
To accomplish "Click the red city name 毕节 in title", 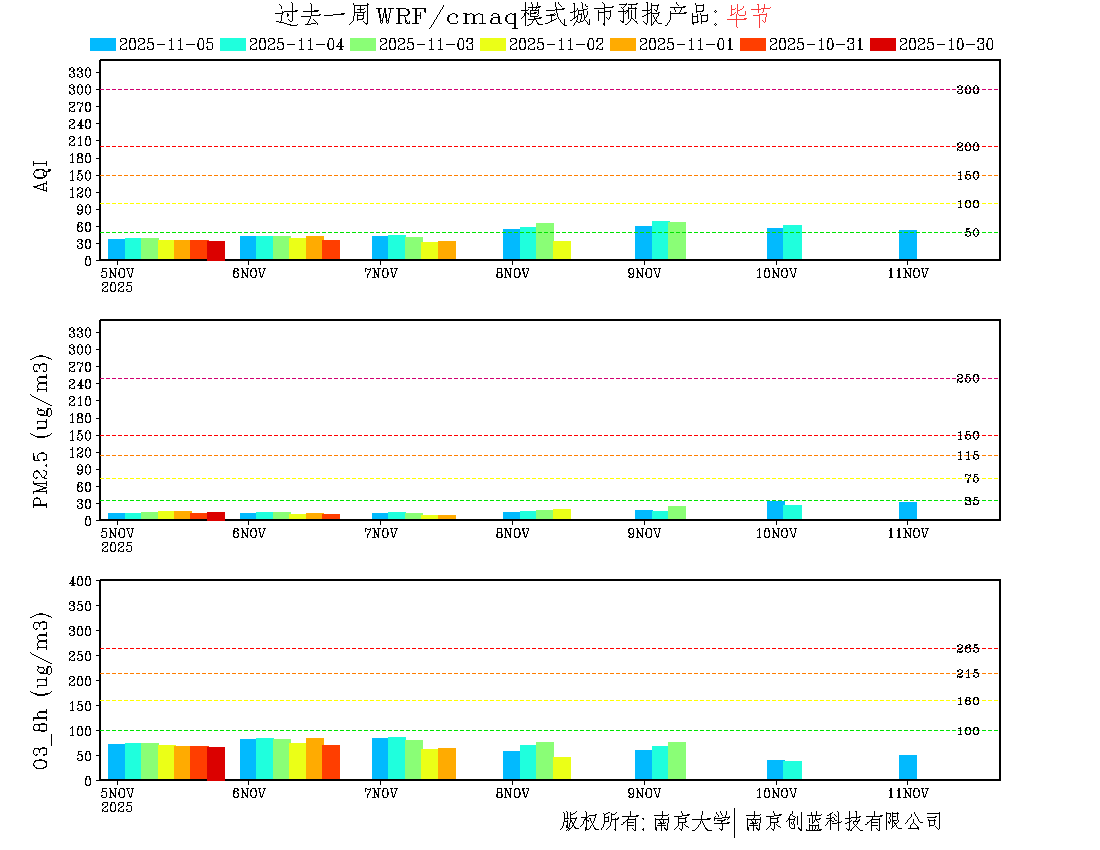I will [x=749, y=15].
